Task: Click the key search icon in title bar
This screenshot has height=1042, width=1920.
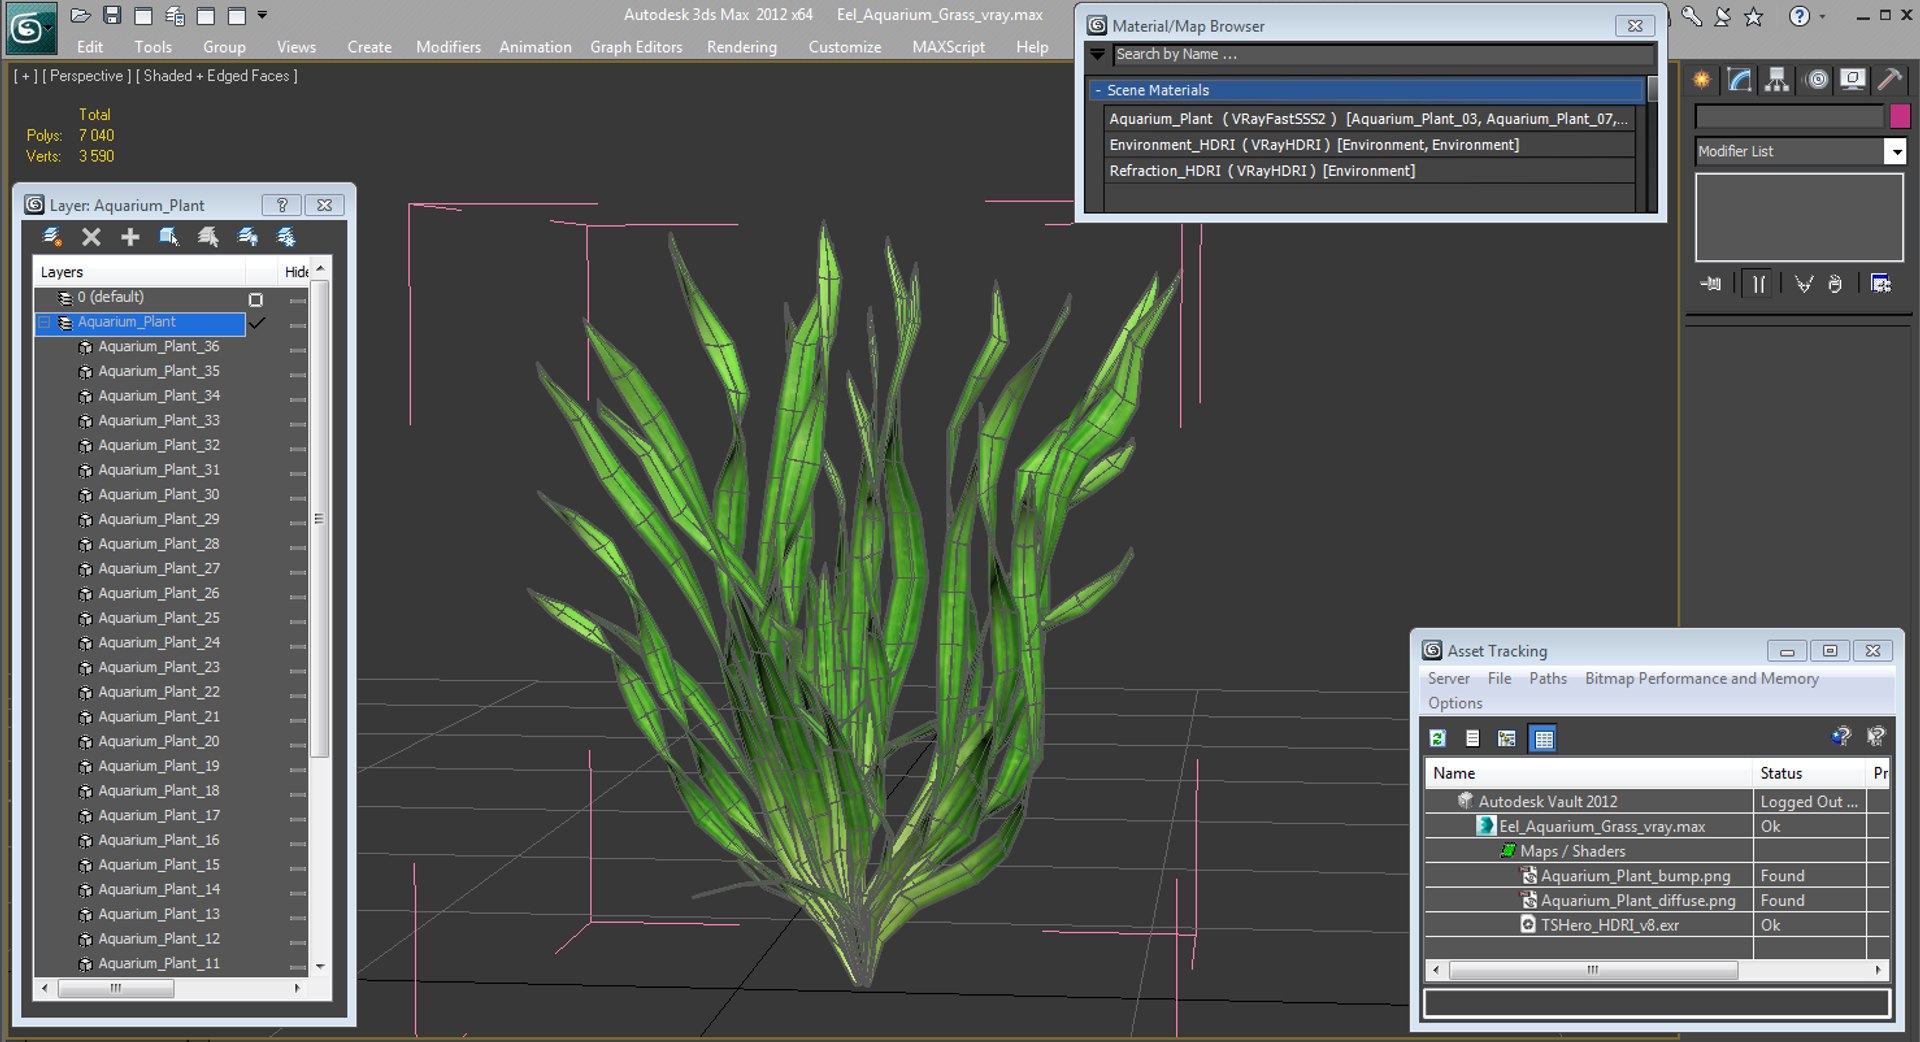Action: [1691, 16]
